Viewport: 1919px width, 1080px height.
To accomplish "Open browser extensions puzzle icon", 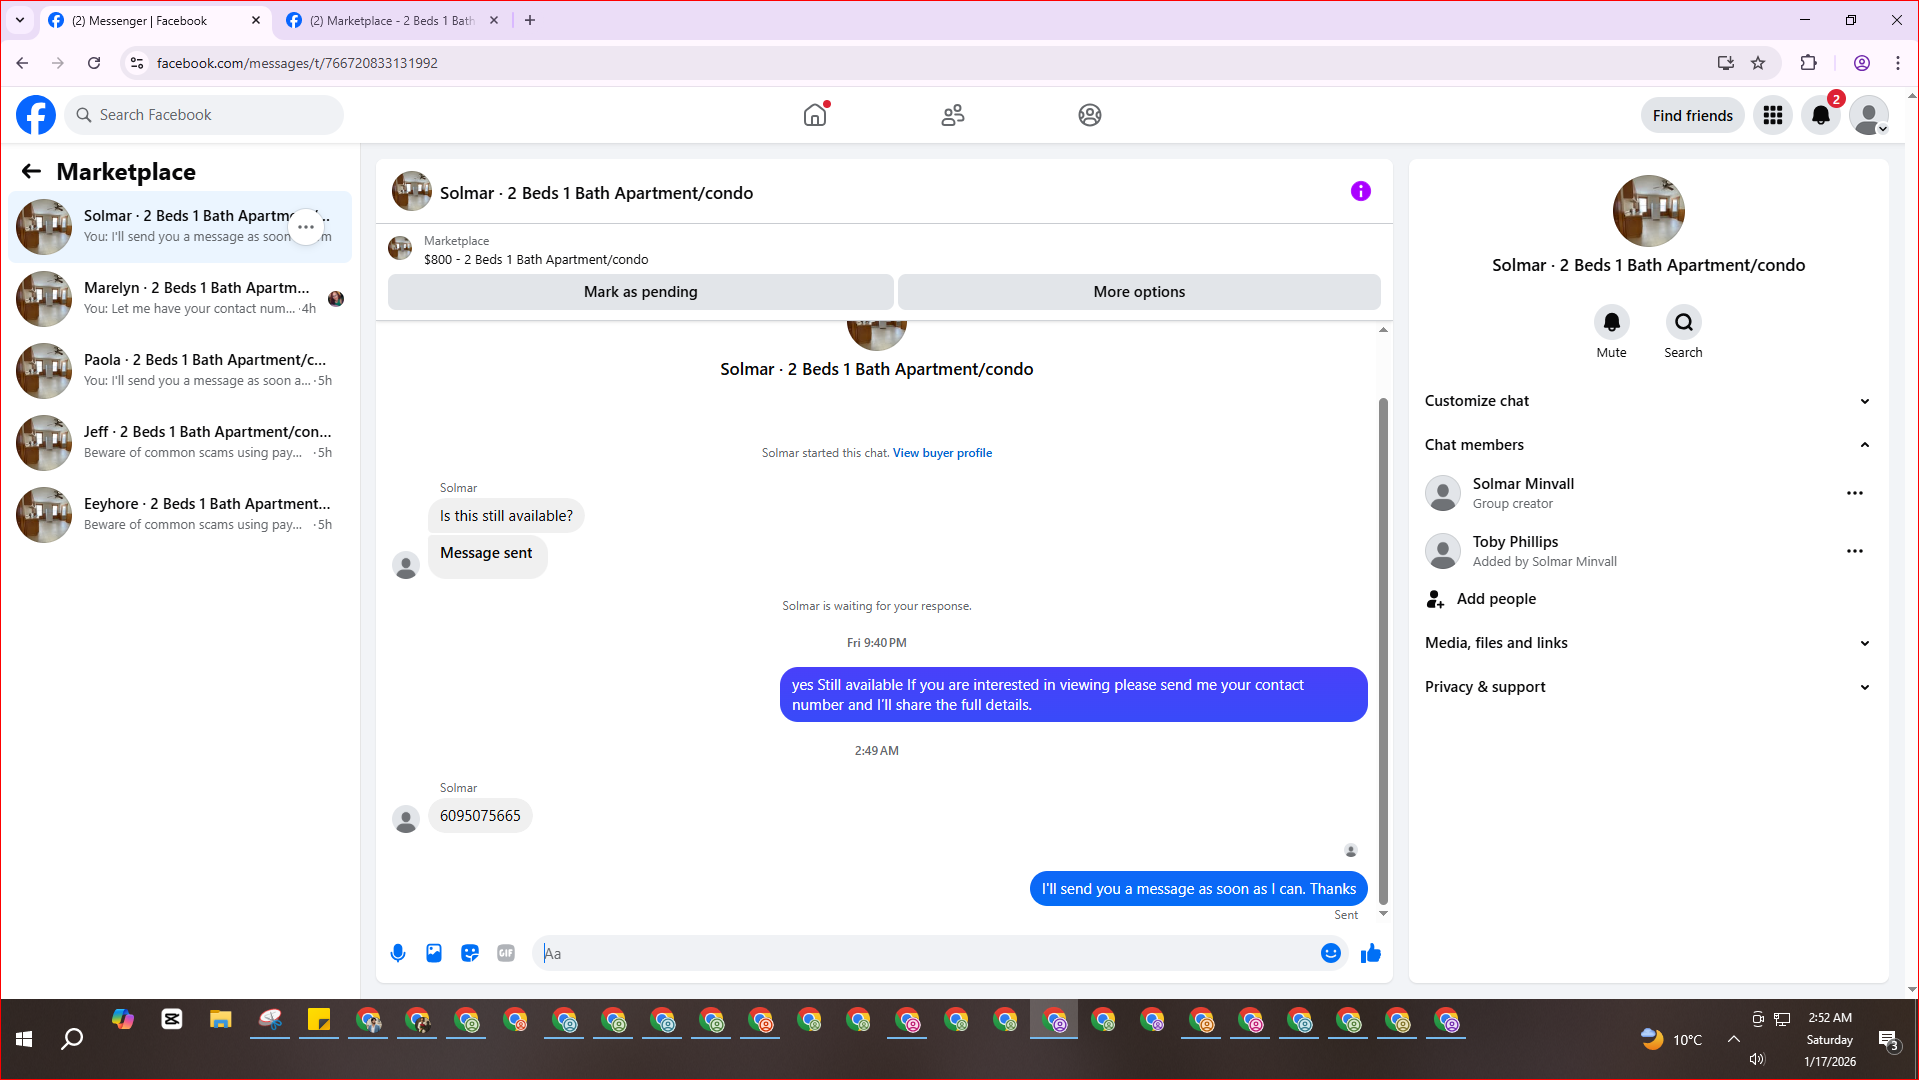I will click(x=1808, y=63).
